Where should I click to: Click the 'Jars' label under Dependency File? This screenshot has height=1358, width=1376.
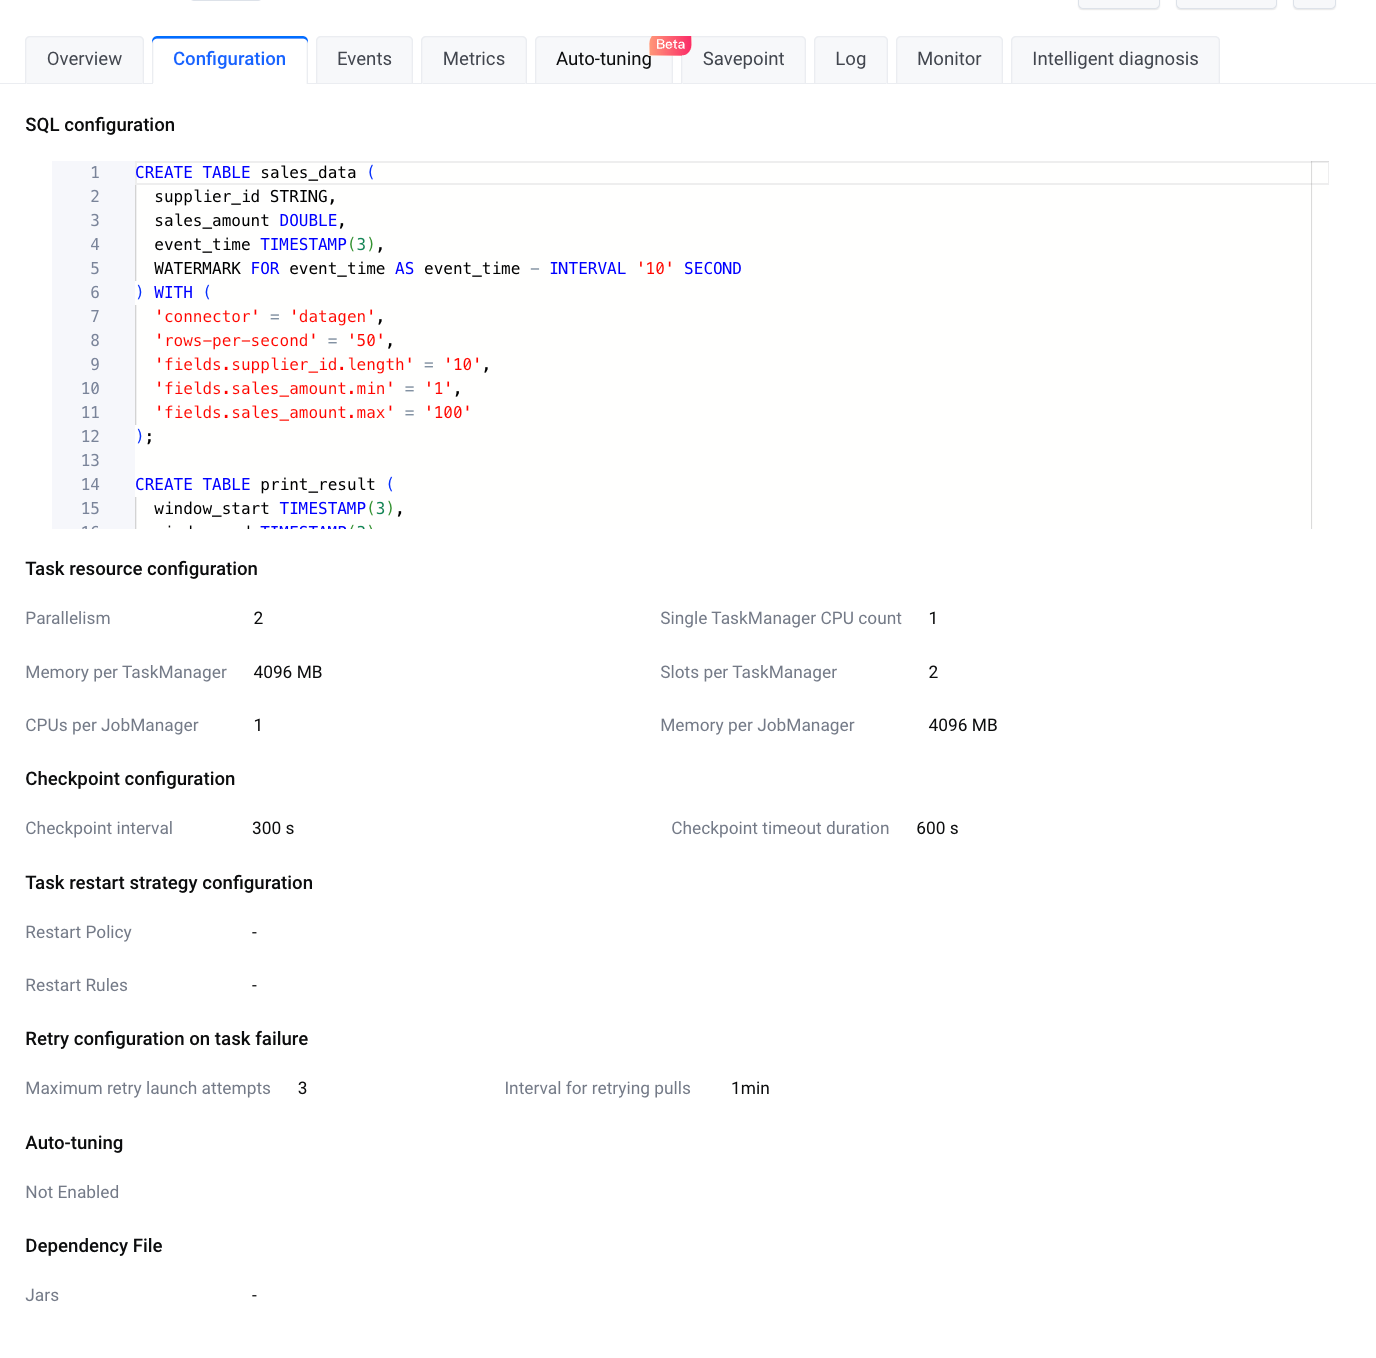42,1295
